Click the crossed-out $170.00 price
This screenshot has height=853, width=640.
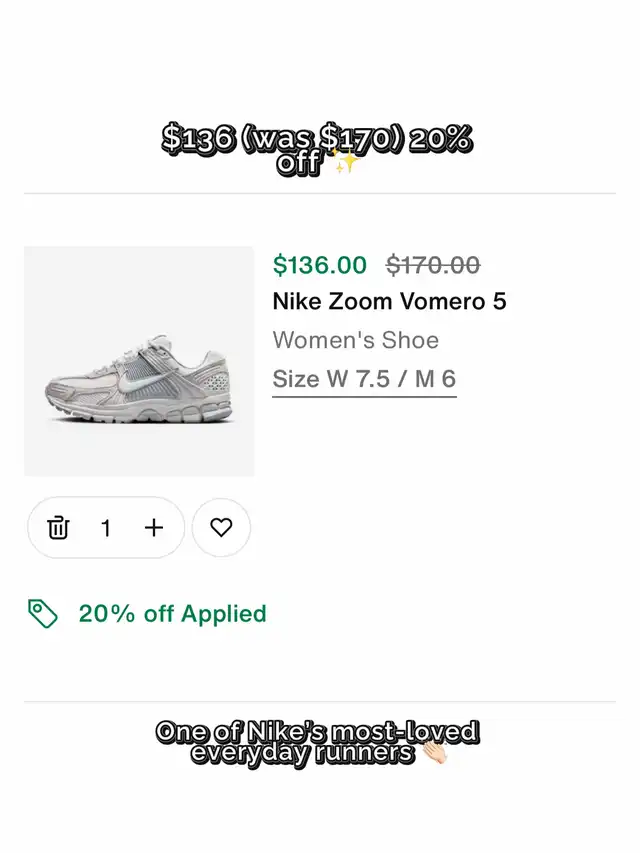(433, 265)
